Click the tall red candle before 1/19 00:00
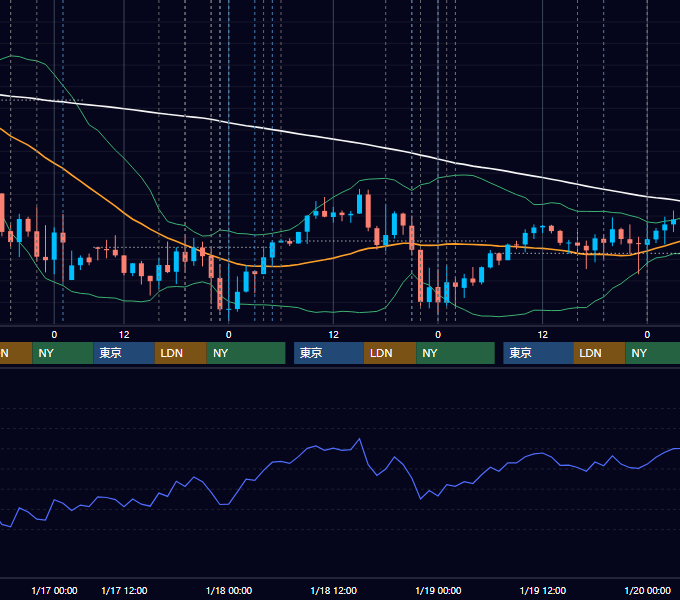The width and height of the screenshot is (680, 600). coord(420,276)
